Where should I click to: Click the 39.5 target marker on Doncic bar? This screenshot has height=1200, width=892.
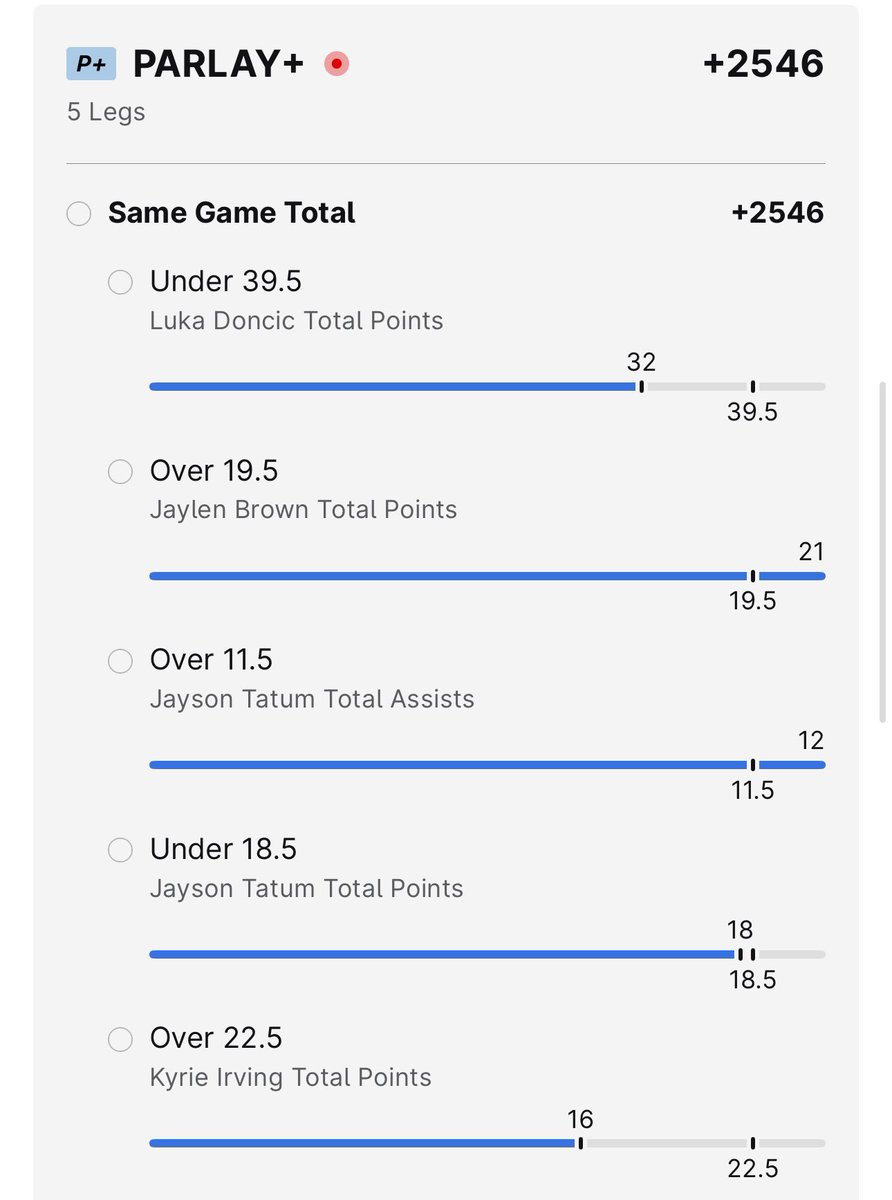753,387
